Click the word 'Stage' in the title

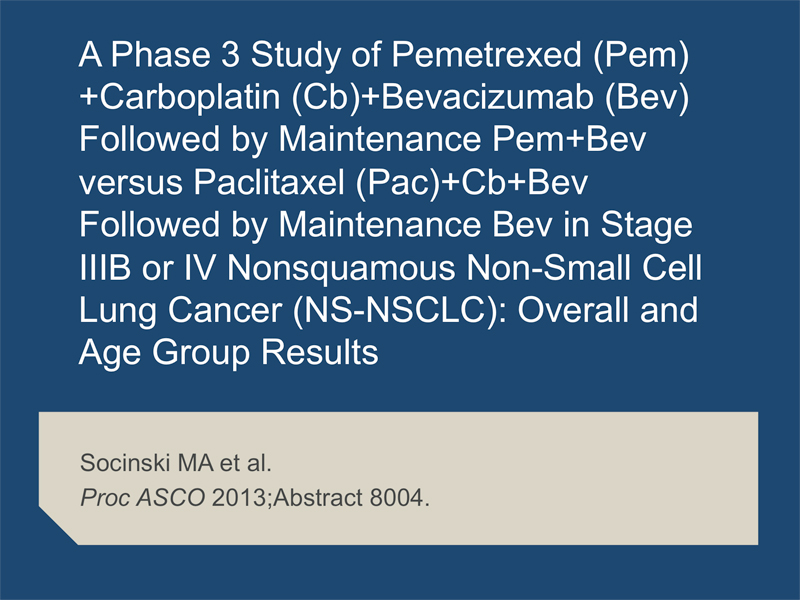(646, 225)
